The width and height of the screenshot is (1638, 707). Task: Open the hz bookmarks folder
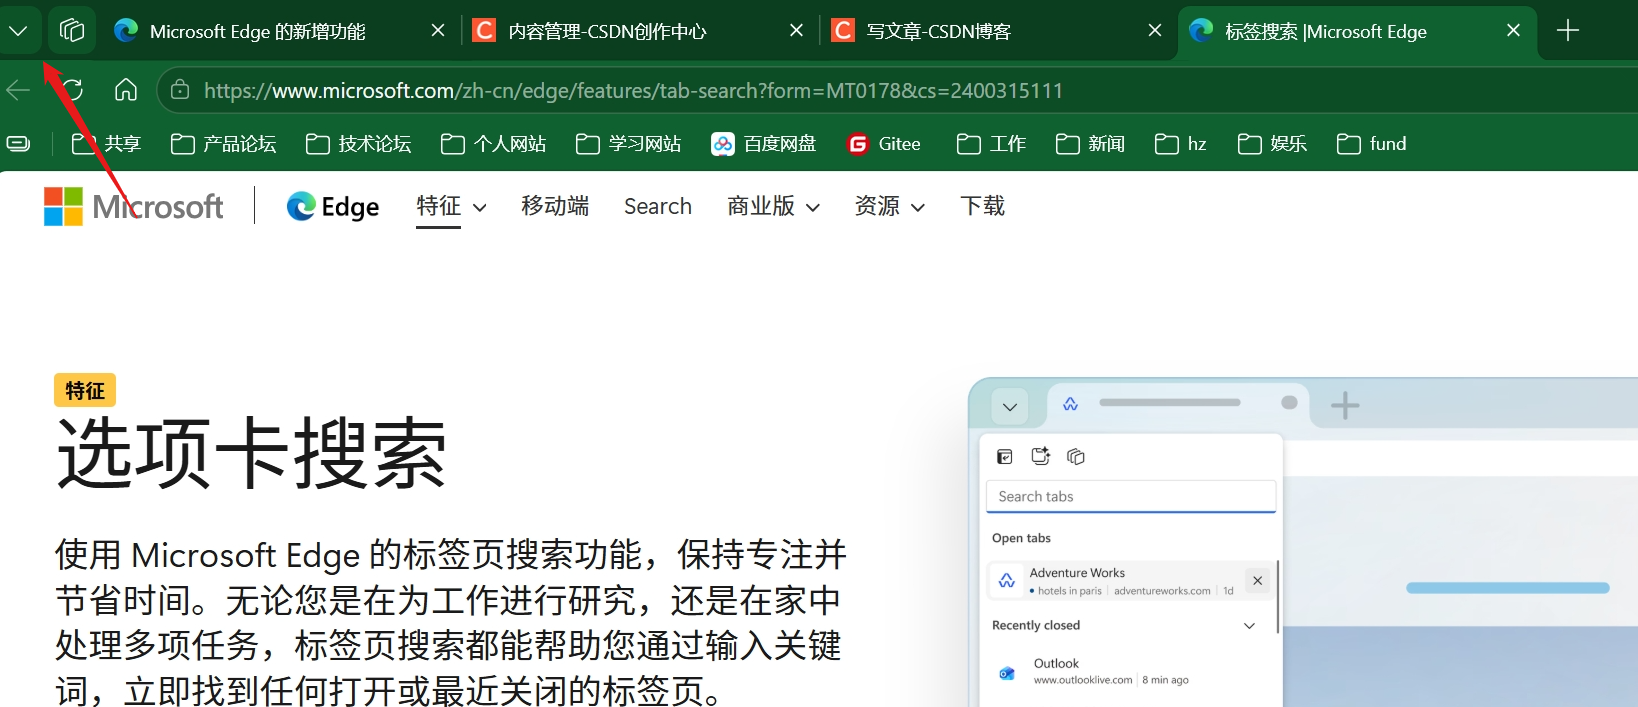pos(1180,144)
